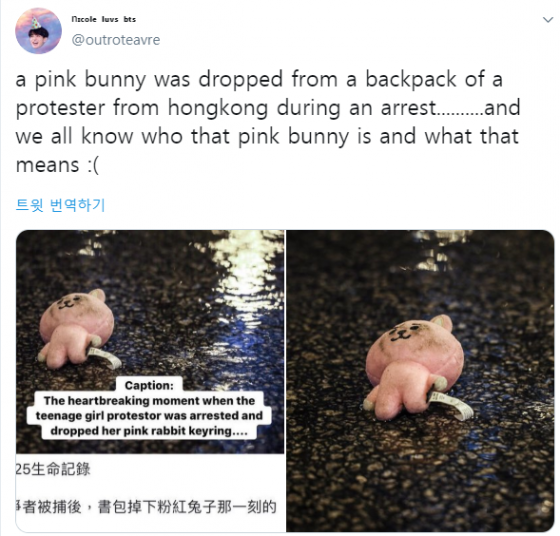The height and width of the screenshot is (536, 560).
Task: Visit the @outroteavre handle
Action: point(116,40)
